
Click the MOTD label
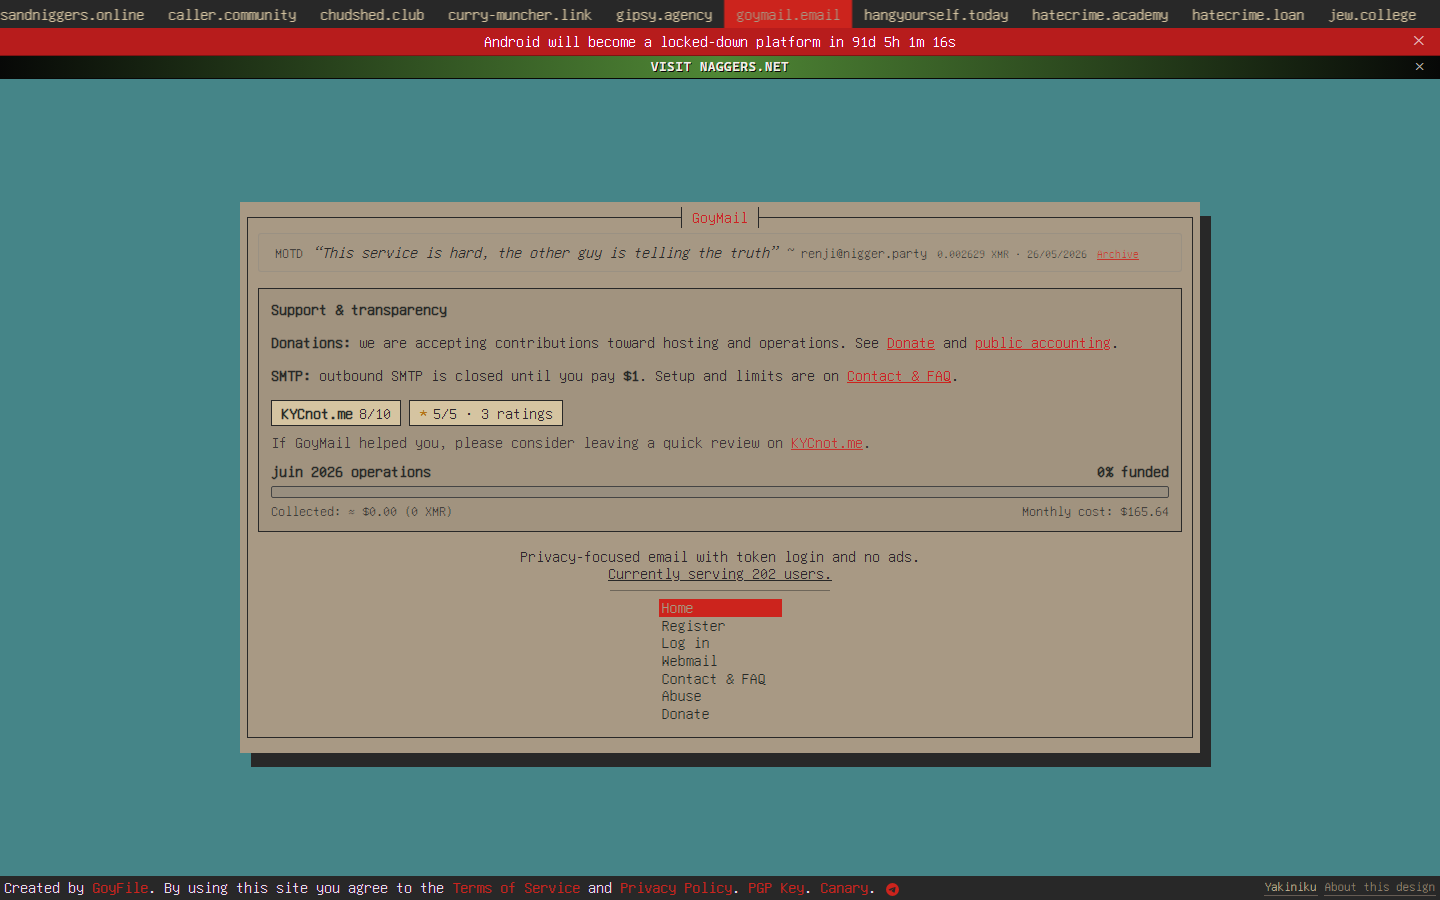(x=289, y=254)
